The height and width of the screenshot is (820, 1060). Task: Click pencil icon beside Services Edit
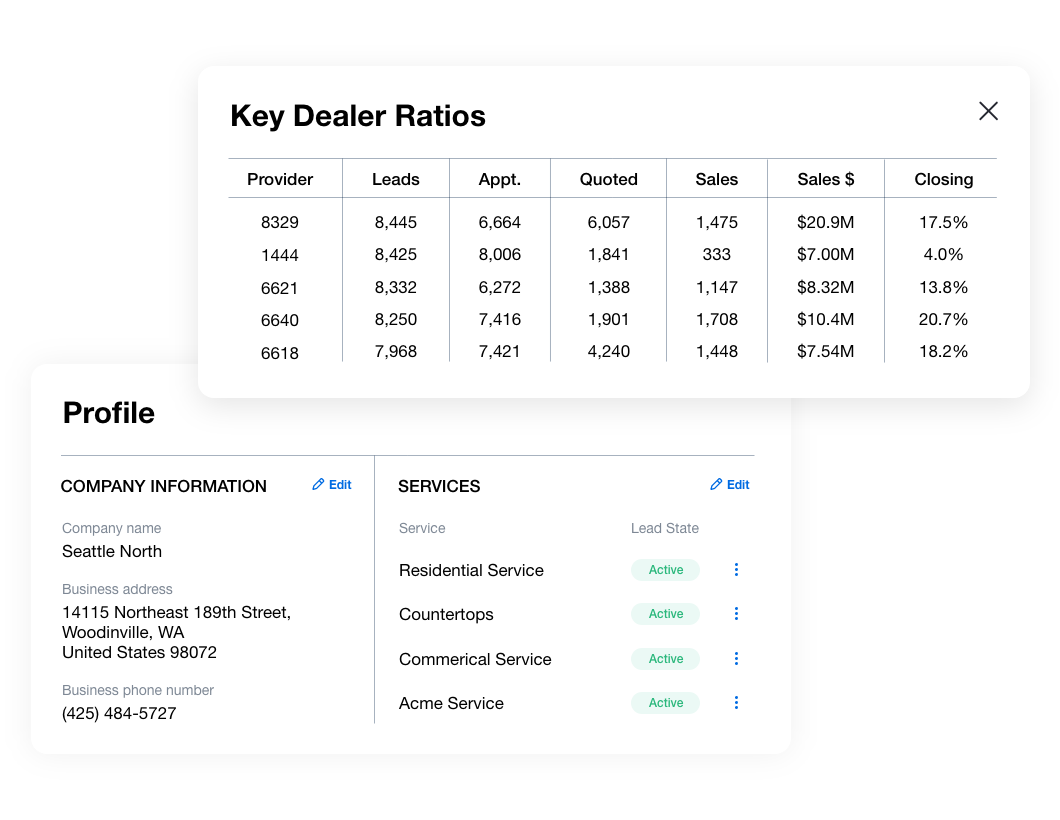tap(716, 484)
